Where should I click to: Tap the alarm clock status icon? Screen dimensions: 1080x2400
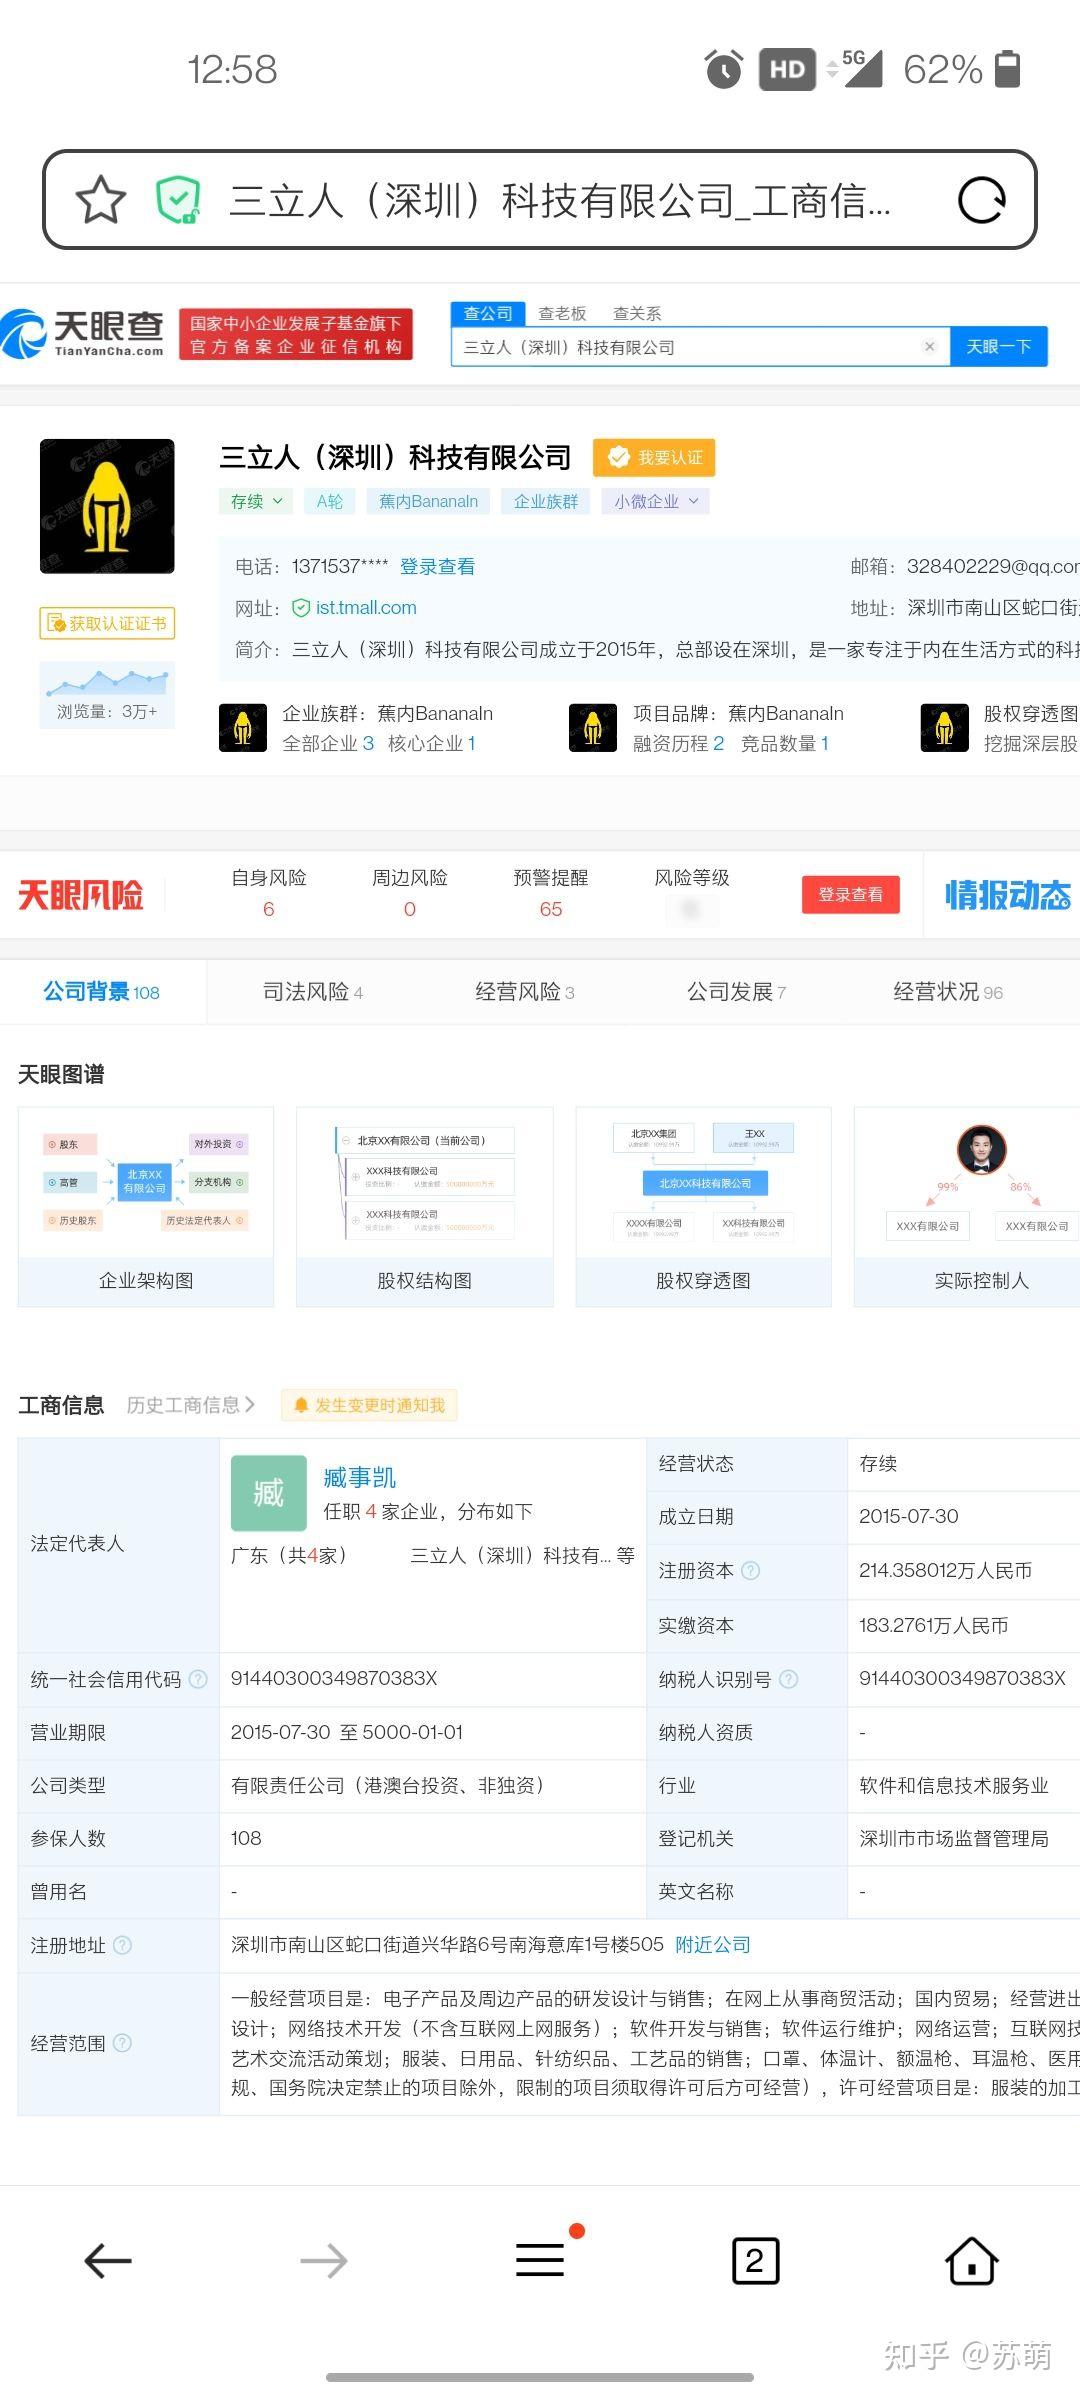click(724, 69)
